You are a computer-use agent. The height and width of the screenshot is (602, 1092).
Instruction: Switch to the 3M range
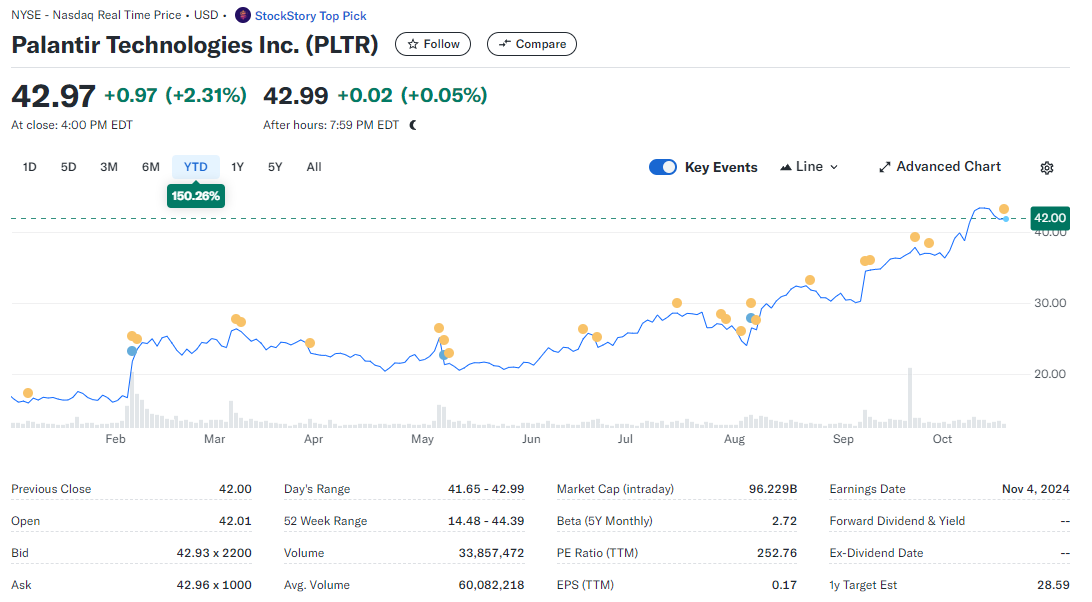[x=109, y=167]
